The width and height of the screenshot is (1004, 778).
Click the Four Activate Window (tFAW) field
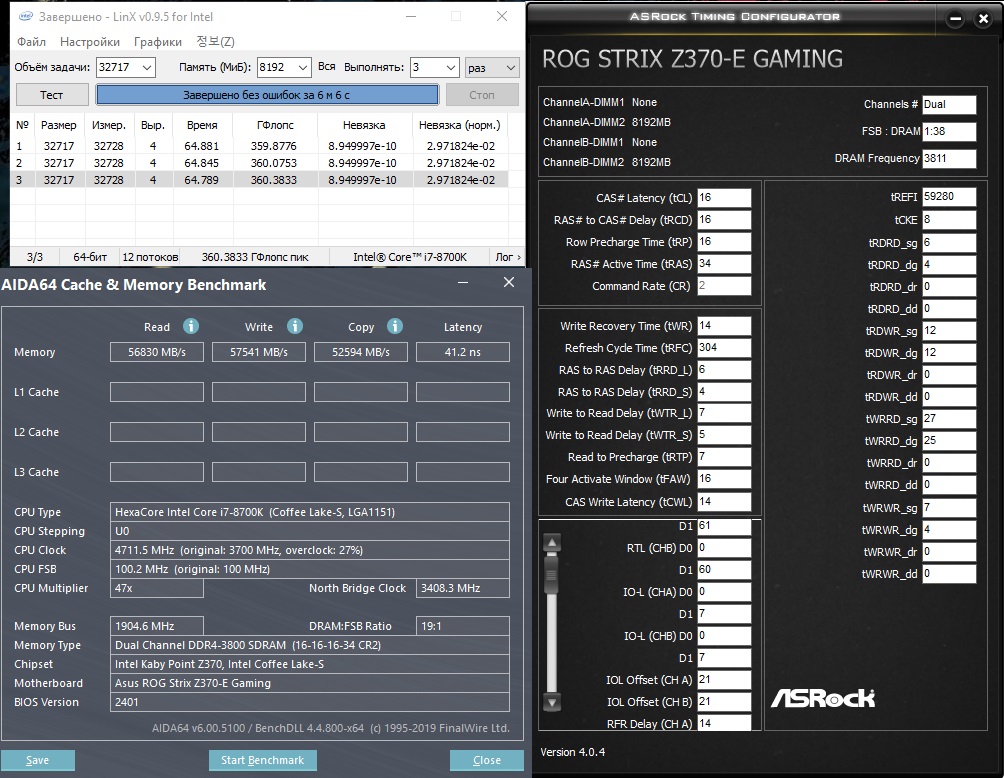(724, 479)
